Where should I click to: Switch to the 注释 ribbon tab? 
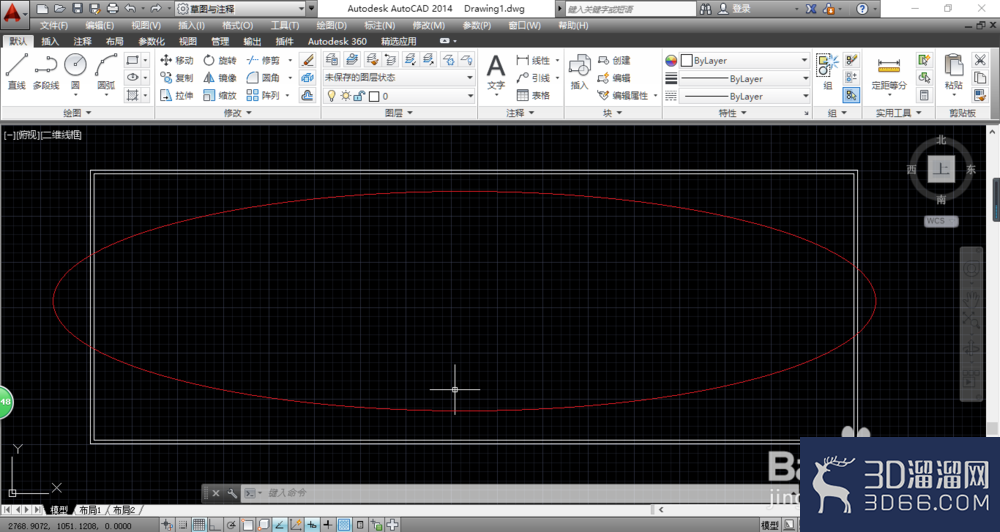coord(82,41)
